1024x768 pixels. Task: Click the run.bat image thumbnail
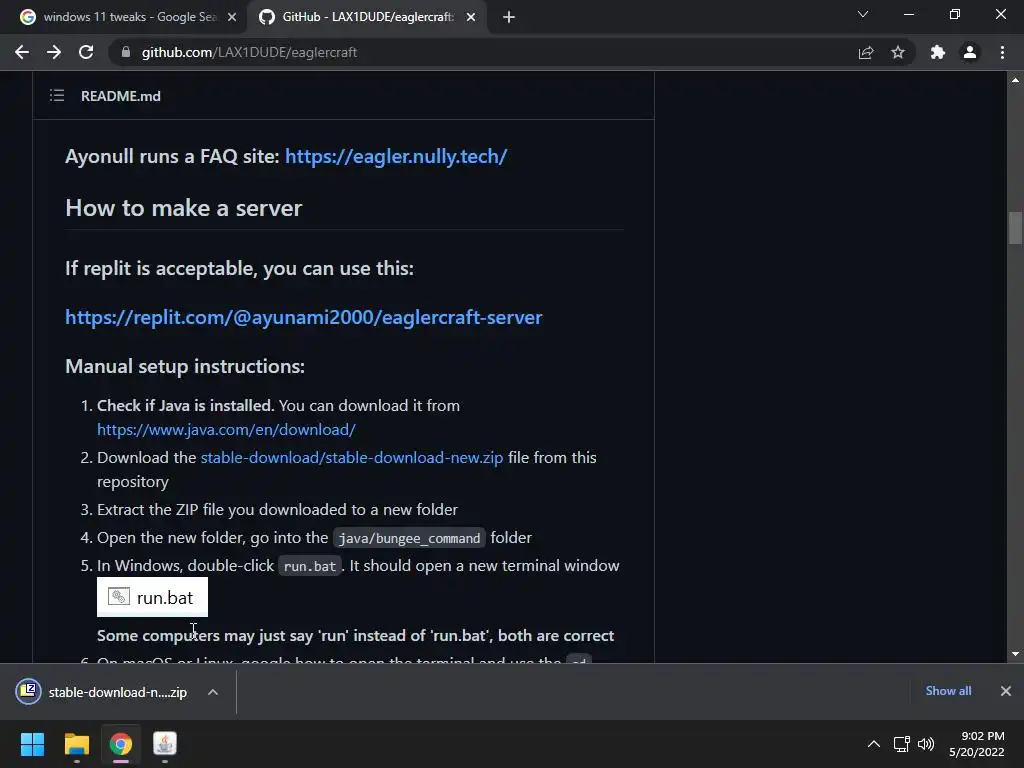pyautogui.click(x=152, y=597)
